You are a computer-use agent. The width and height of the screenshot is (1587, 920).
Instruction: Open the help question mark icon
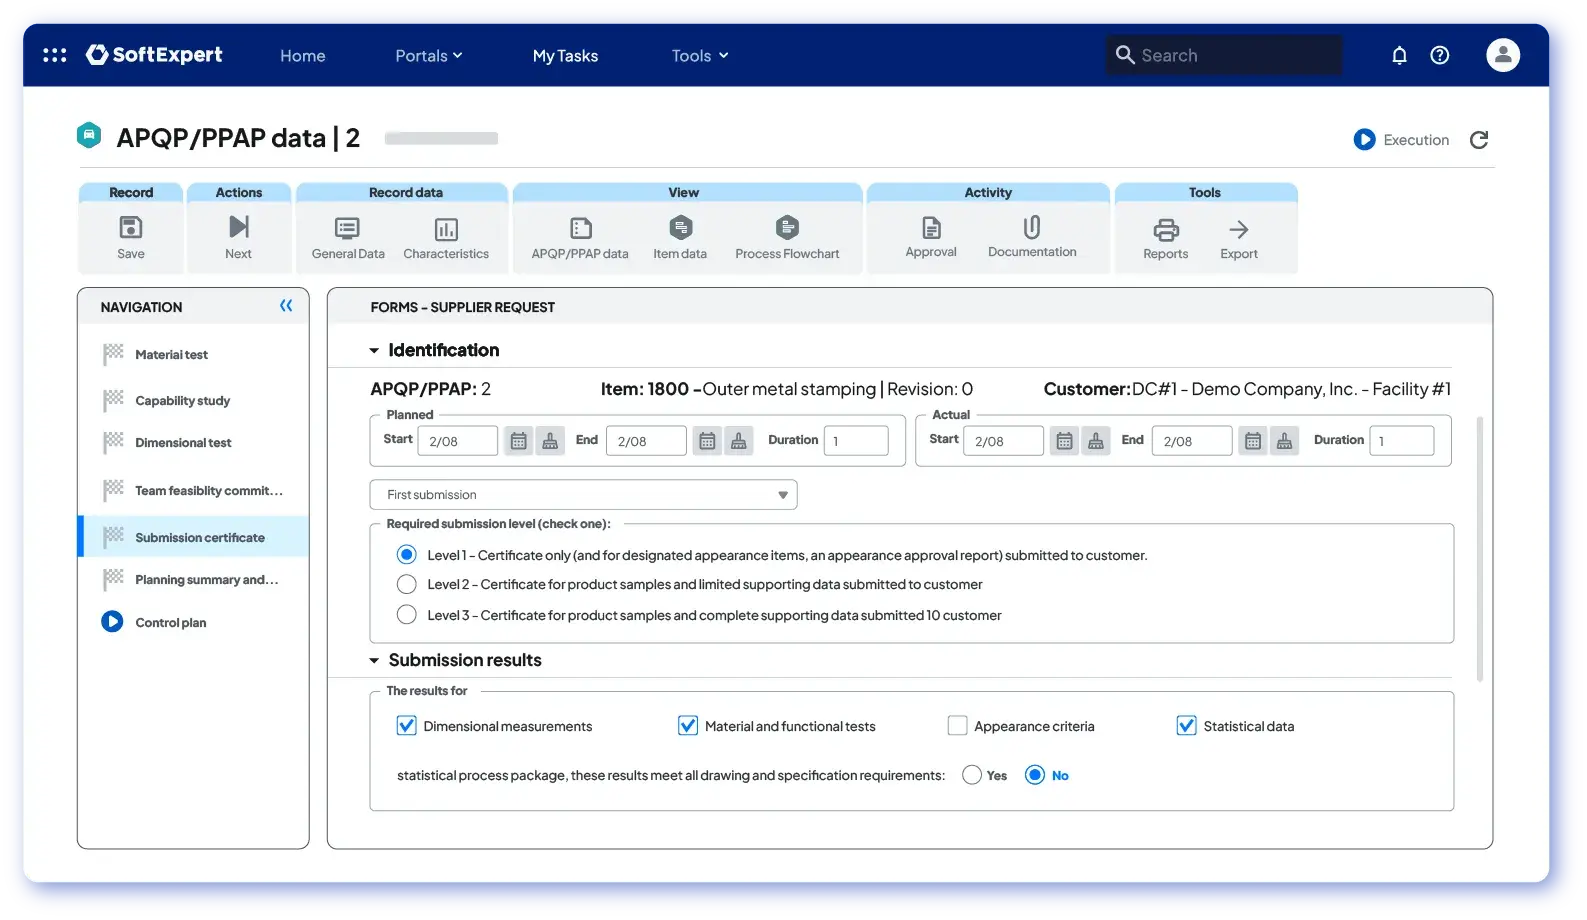pyautogui.click(x=1439, y=55)
